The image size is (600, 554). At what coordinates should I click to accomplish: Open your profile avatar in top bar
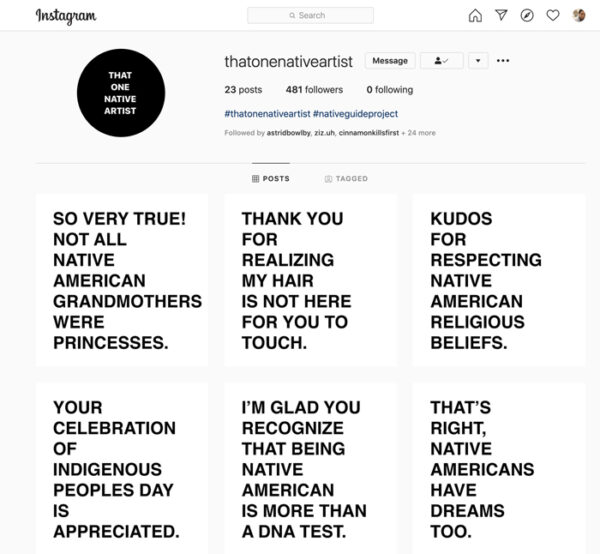coord(579,15)
